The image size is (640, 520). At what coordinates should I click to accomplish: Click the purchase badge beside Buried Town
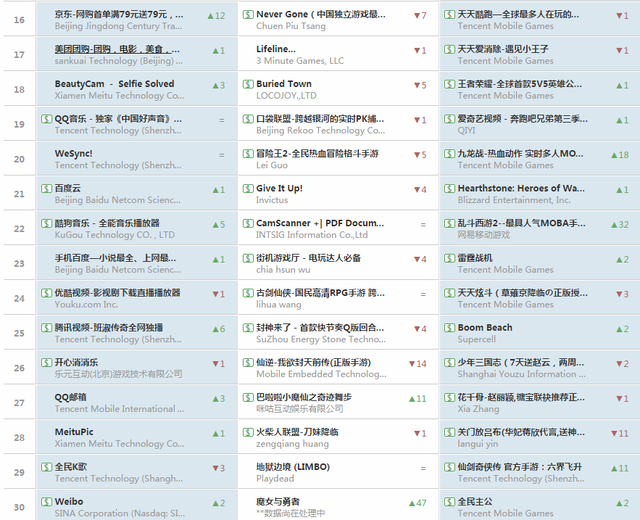[x=248, y=84]
